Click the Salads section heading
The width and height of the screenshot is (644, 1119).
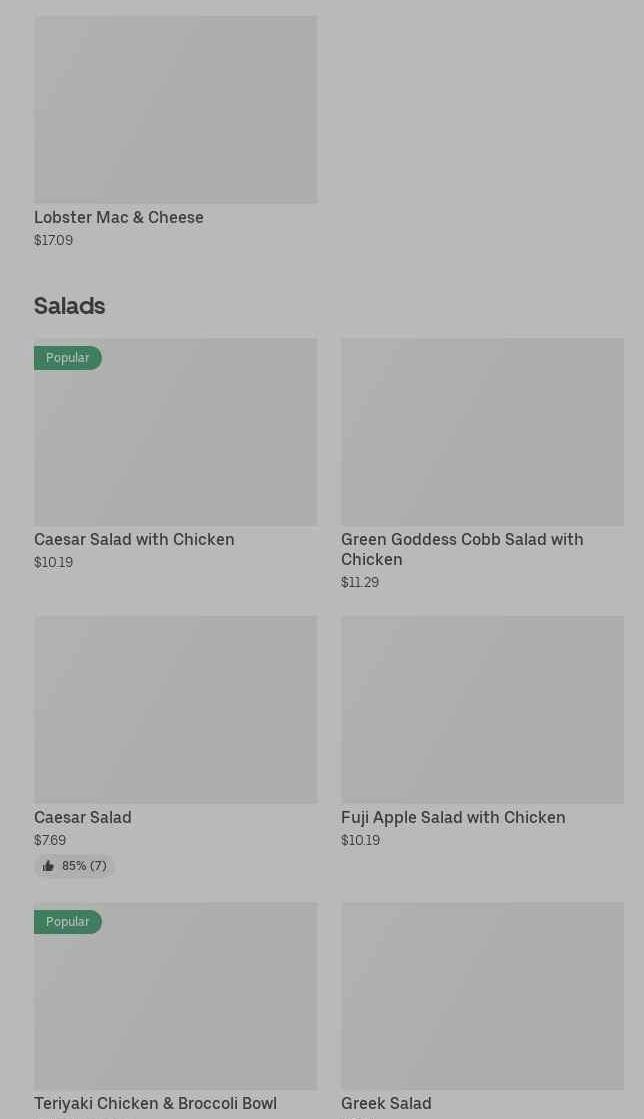tap(70, 305)
